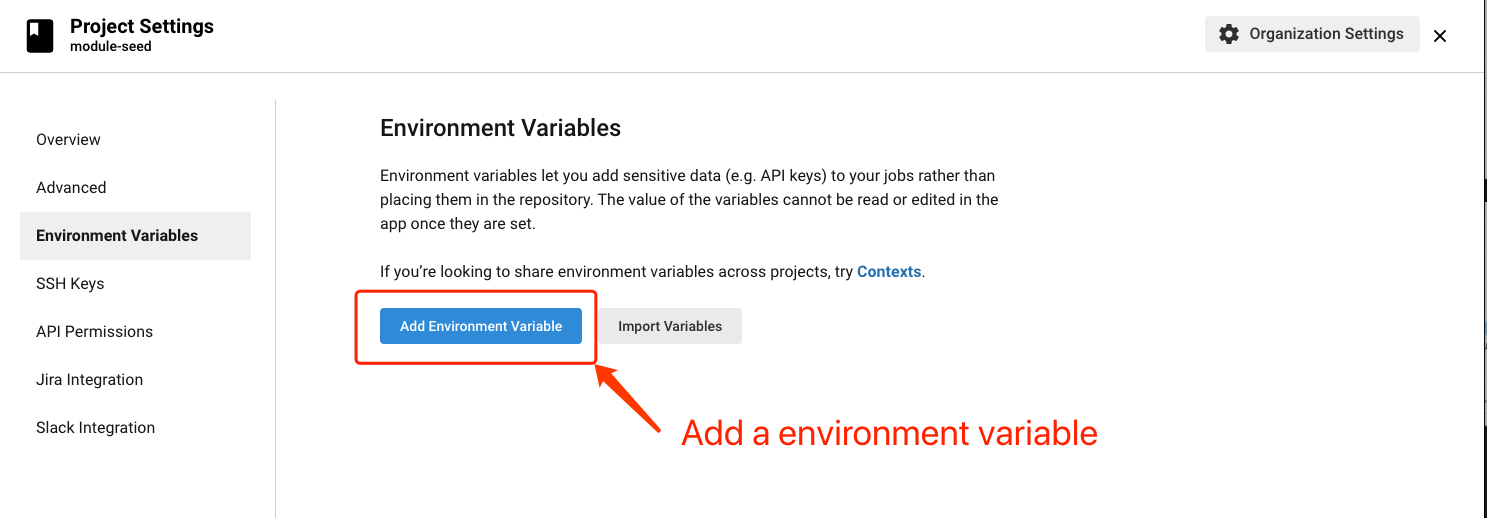Click the Environment Variables main heading
This screenshot has height=518, width=1487.
(500, 128)
